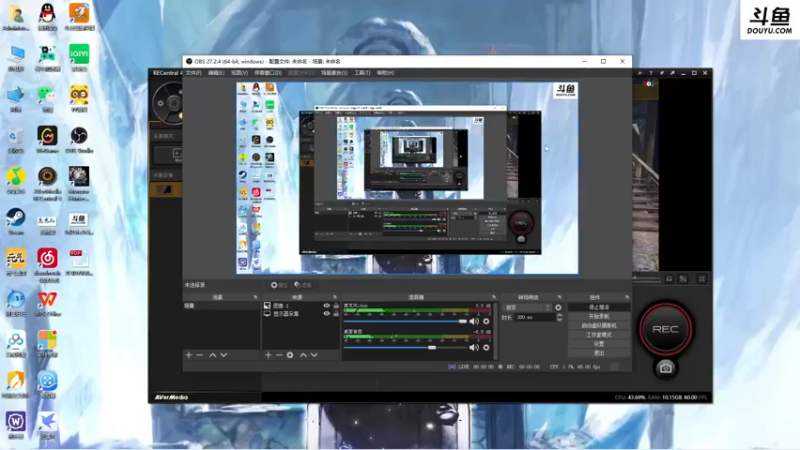800x450 pixels.
Task: Toggle visibility eye of image source
Action: tap(327, 306)
